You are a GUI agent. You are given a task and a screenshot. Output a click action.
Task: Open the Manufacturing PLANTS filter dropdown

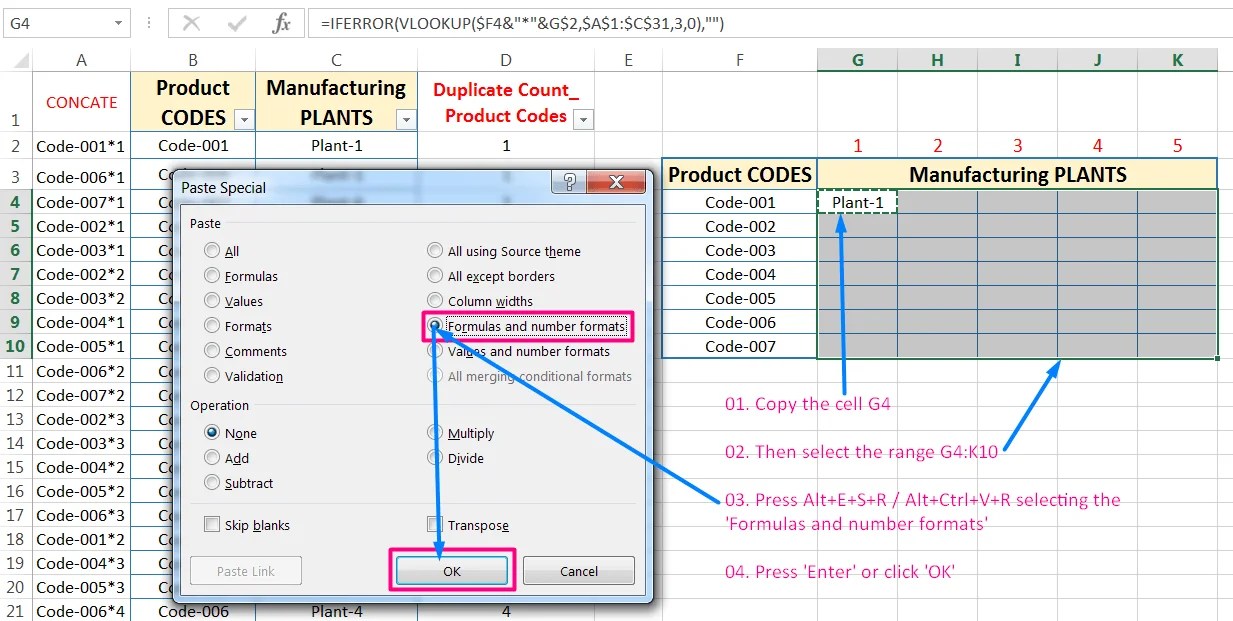coord(404,118)
